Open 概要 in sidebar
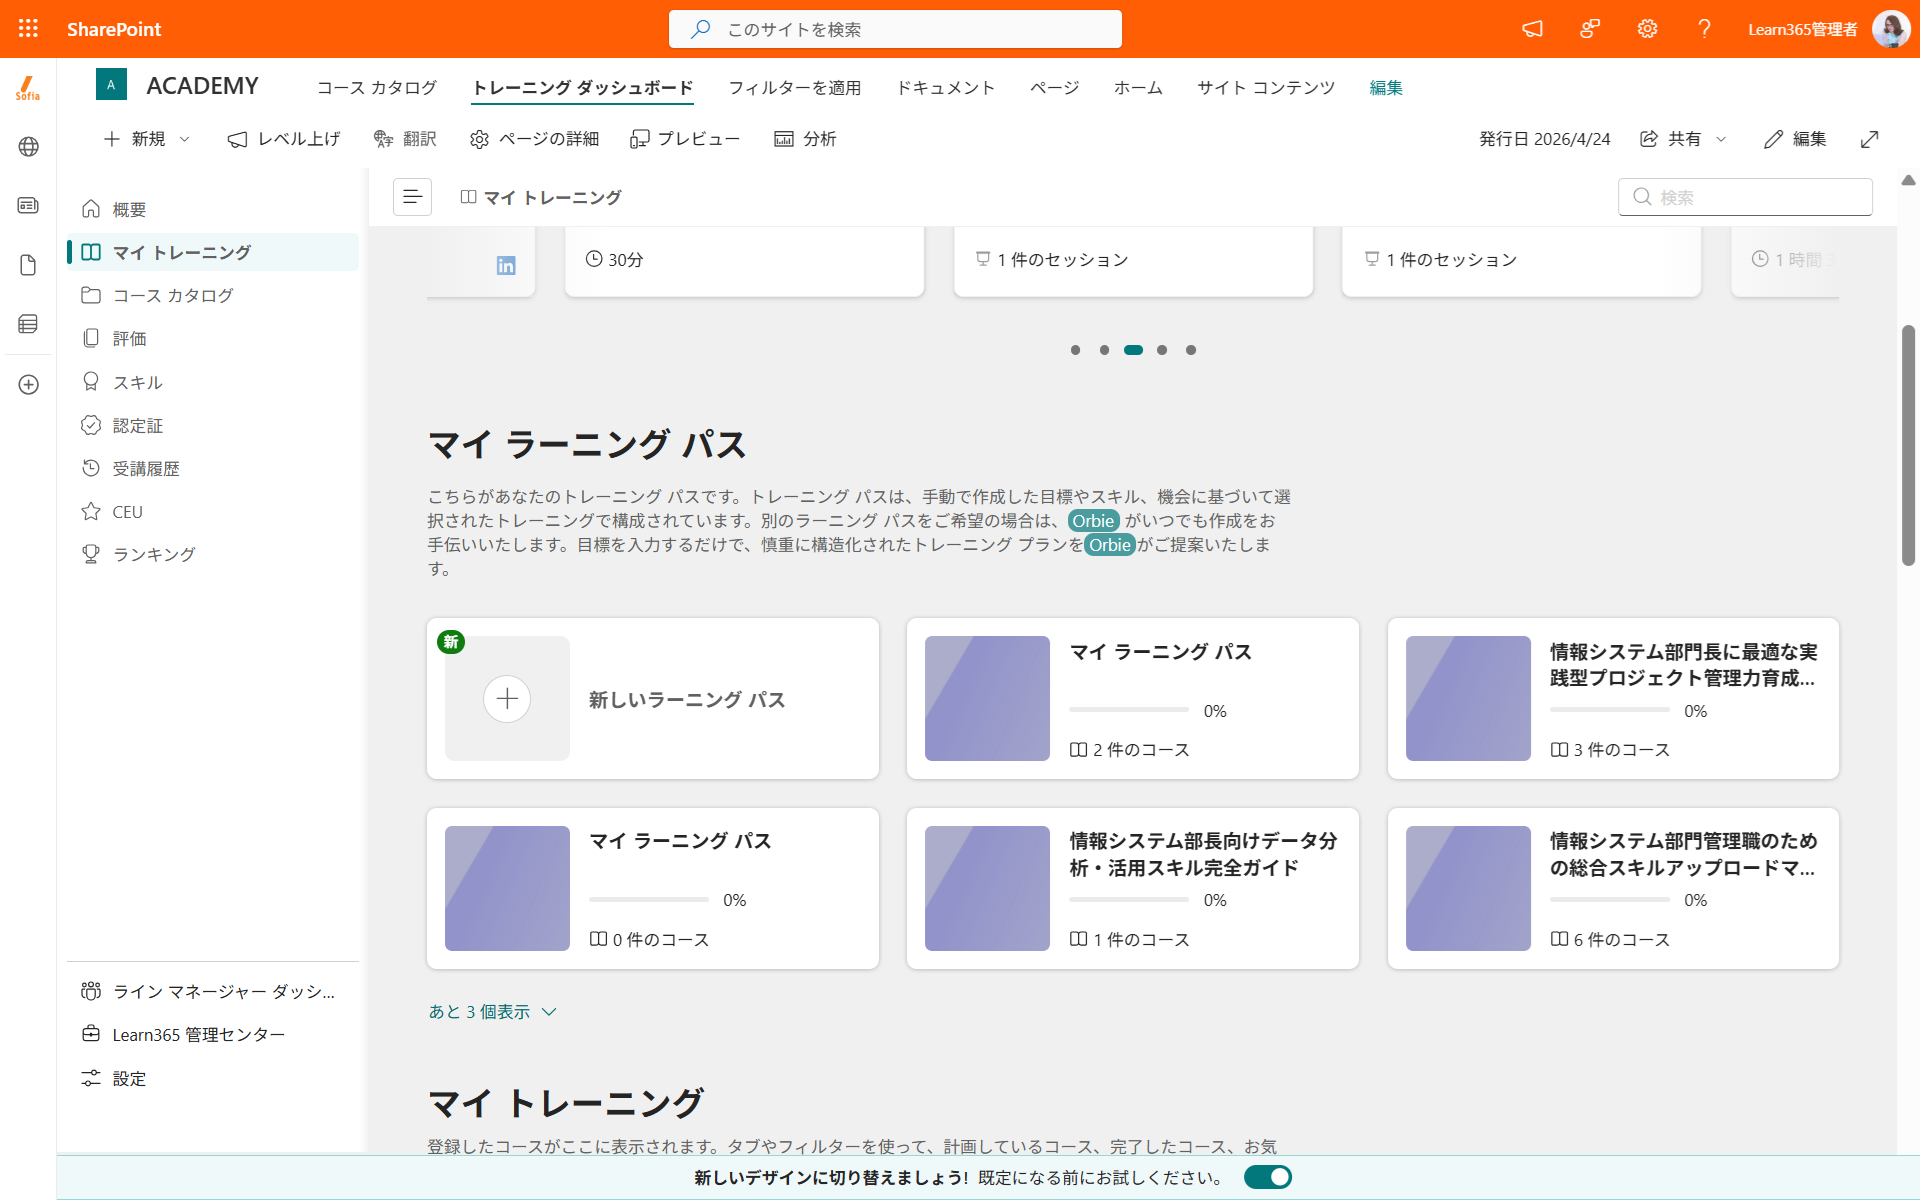This screenshot has height=1200, width=1920. (x=213, y=209)
